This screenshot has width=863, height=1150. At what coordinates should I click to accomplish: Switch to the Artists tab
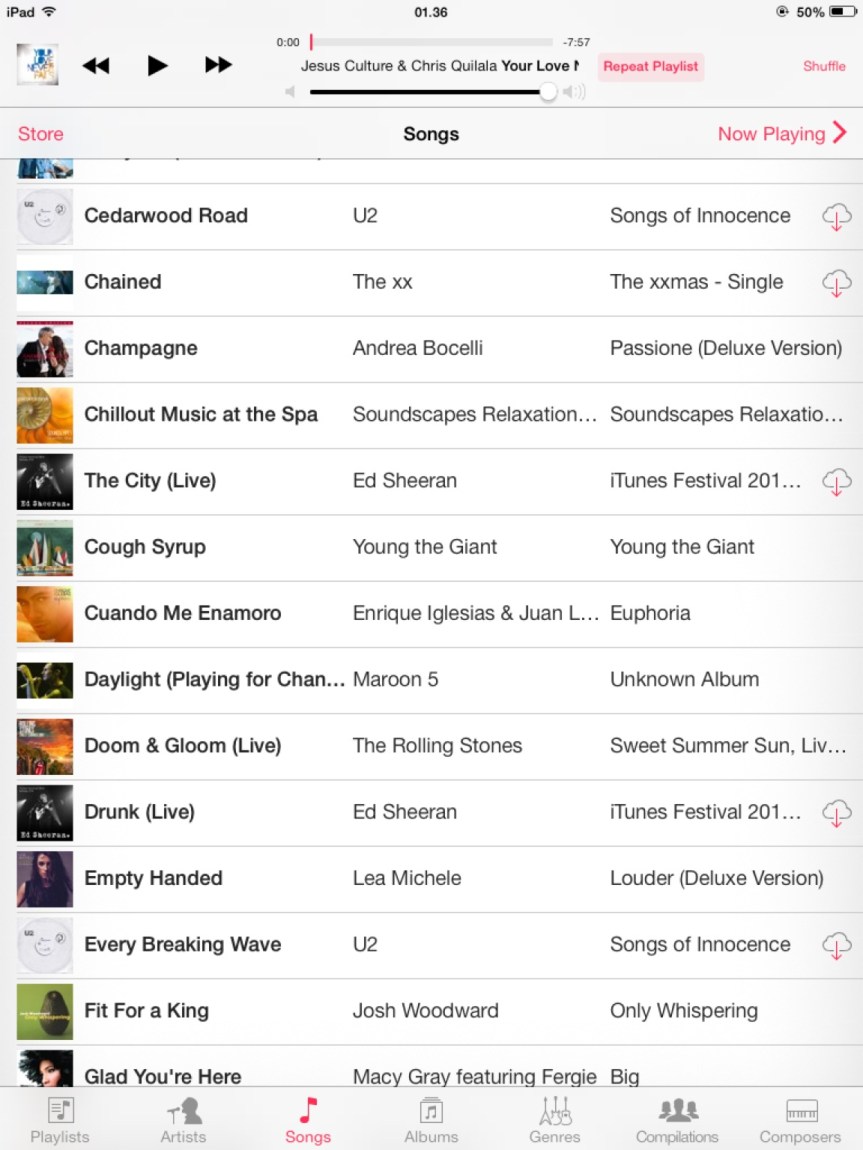[184, 1120]
